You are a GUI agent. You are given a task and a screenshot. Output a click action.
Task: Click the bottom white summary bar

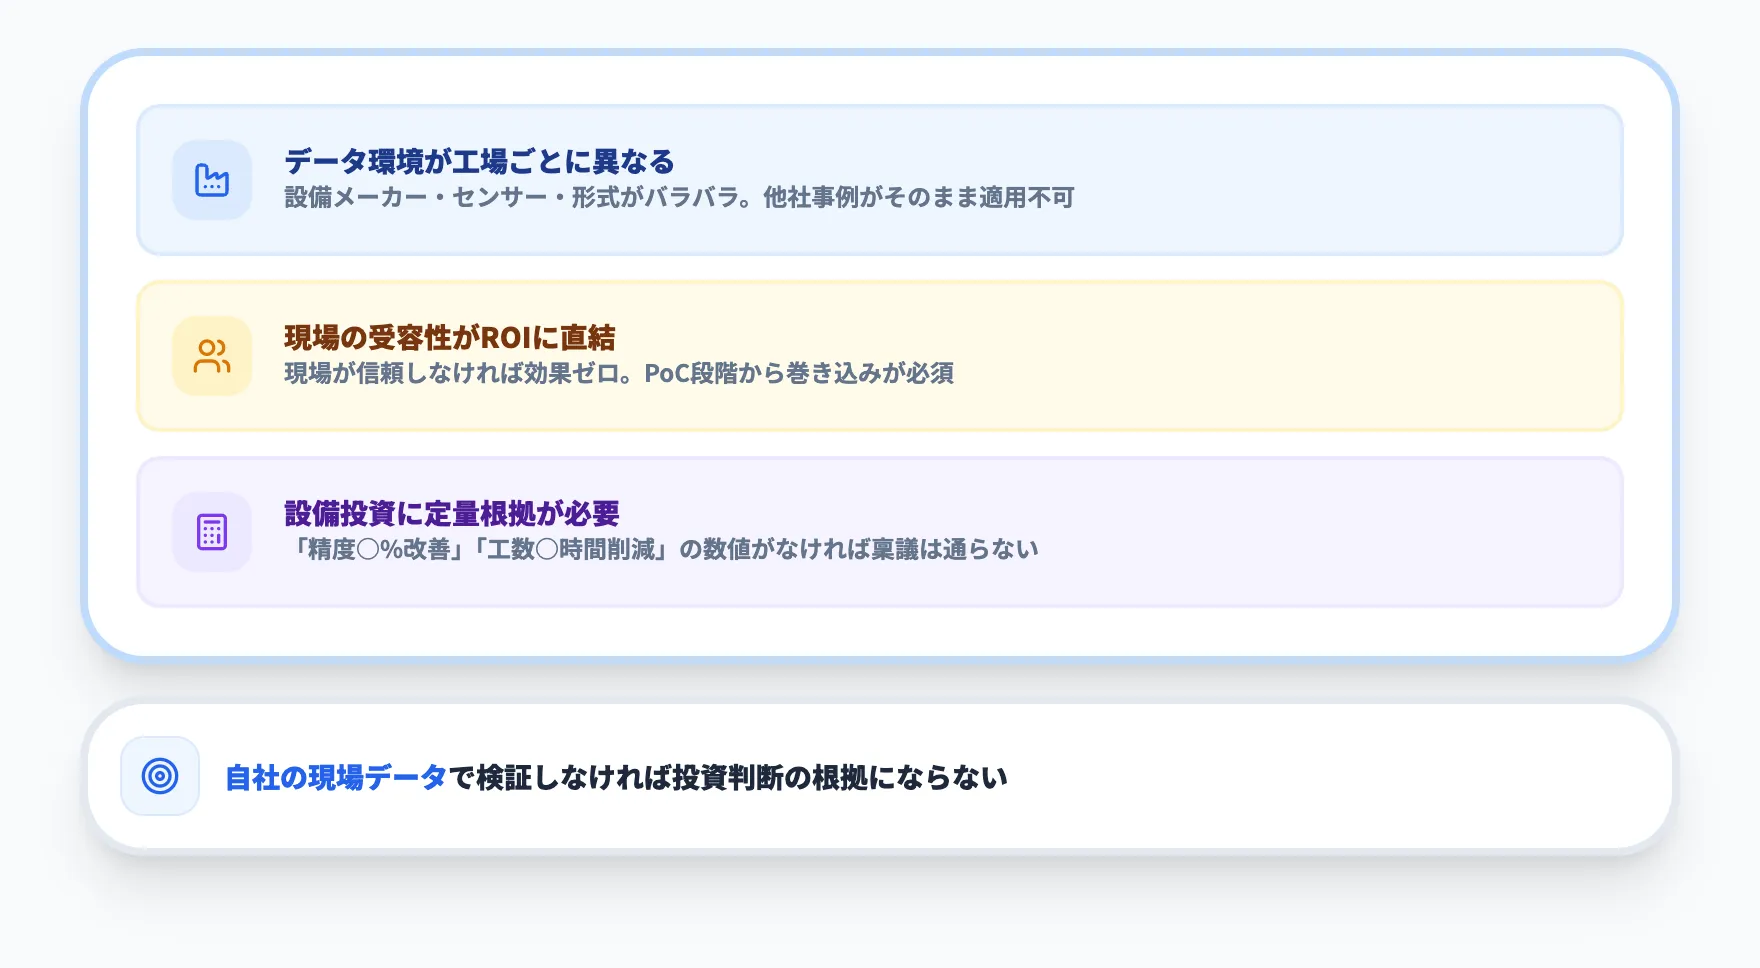coord(880,773)
